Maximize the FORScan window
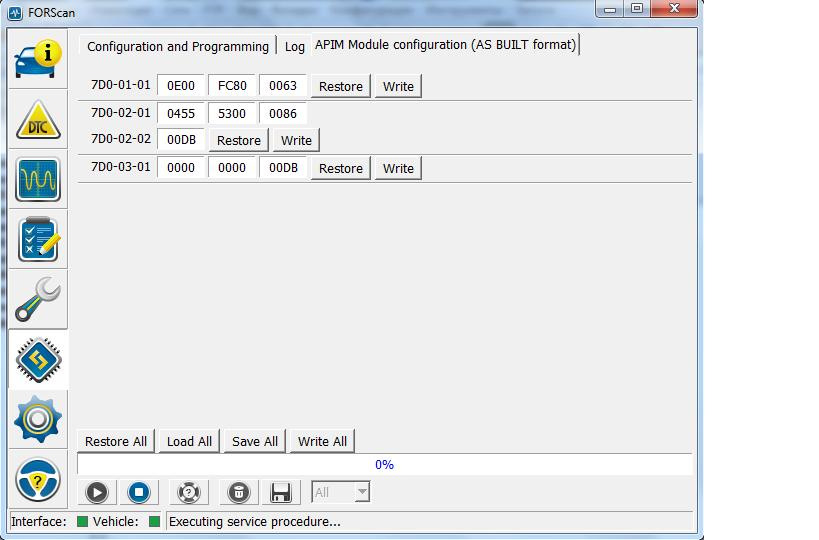 (637, 9)
